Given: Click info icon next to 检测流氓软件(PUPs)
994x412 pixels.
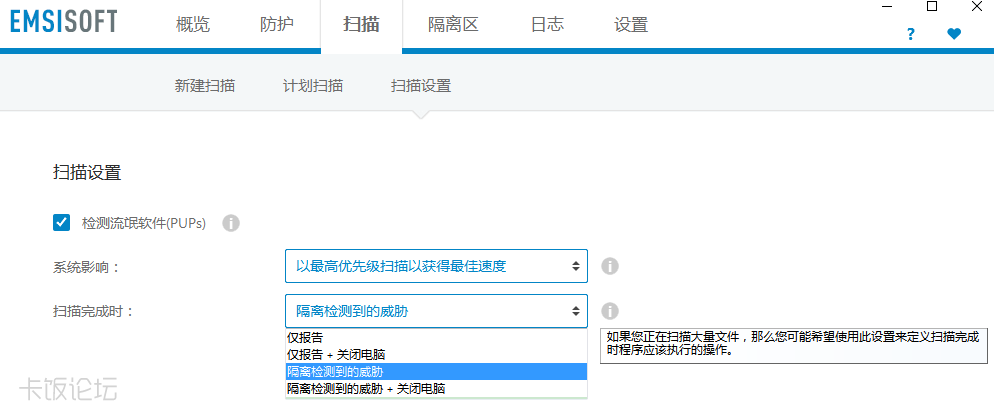Looking at the screenshot, I should click(230, 223).
